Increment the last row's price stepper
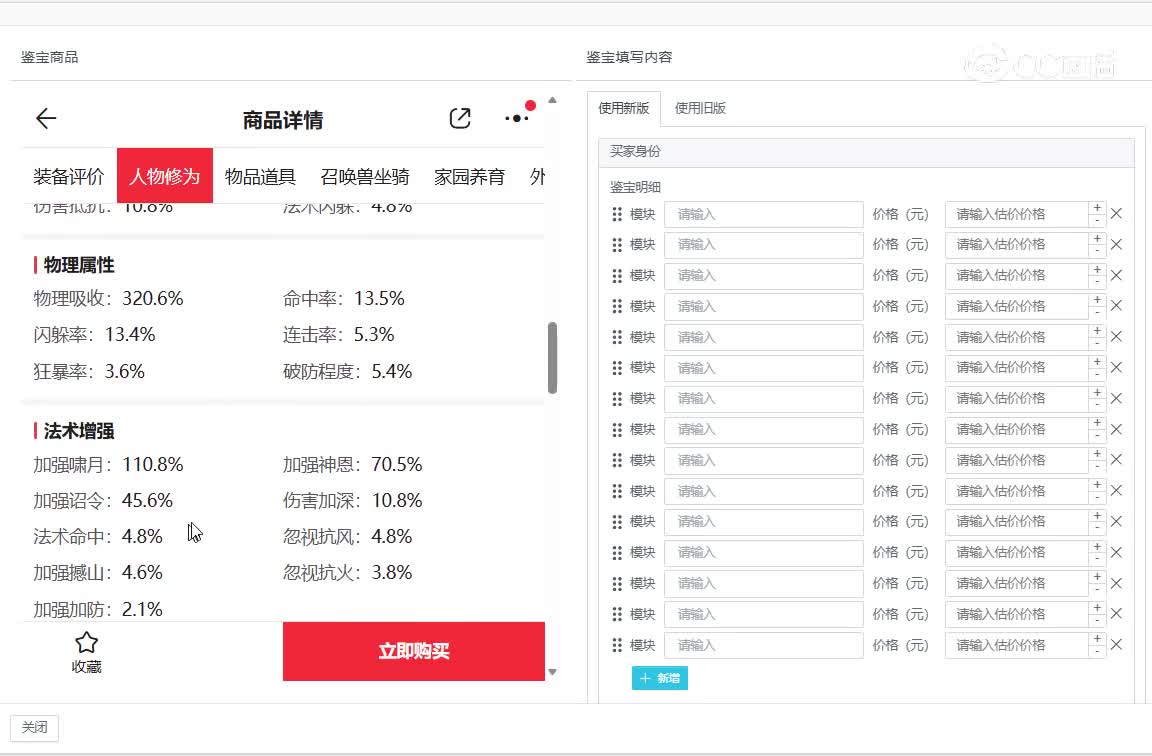 (1097, 639)
